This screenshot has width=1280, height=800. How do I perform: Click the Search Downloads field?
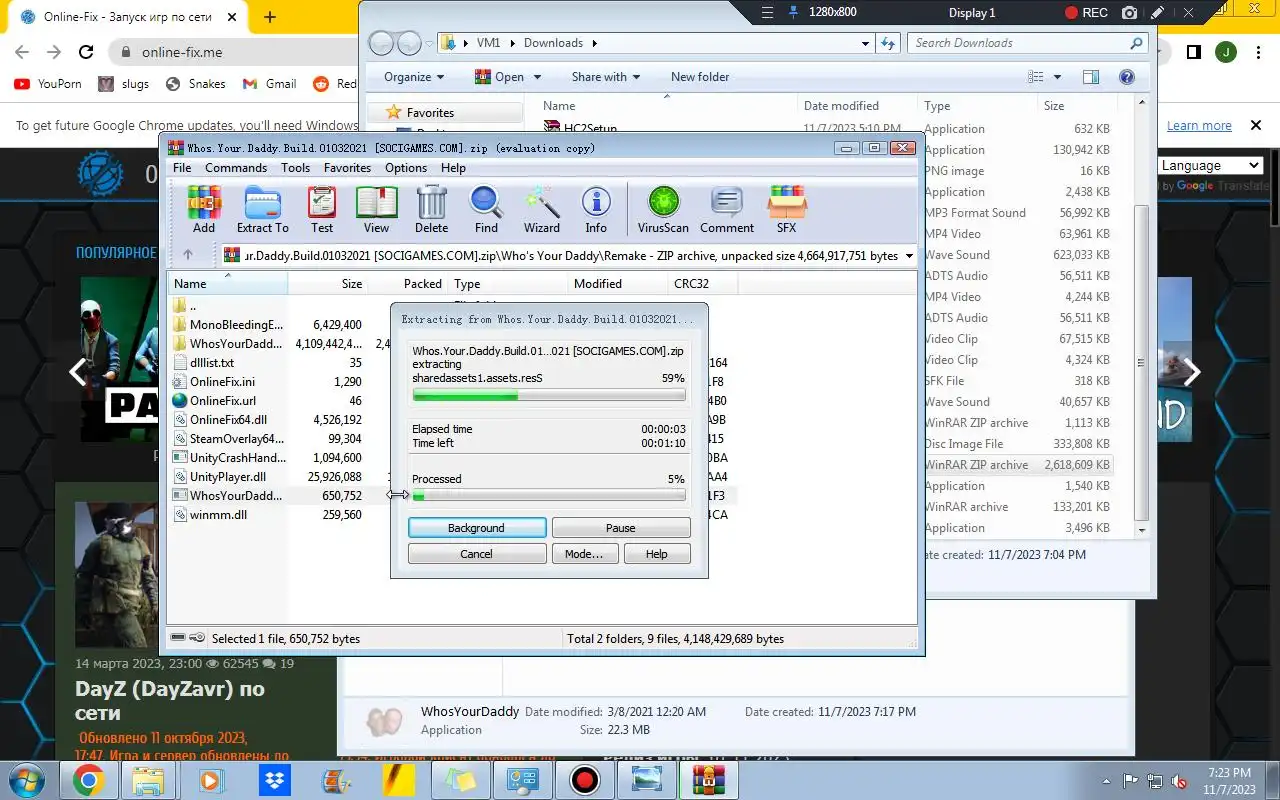point(1028,43)
